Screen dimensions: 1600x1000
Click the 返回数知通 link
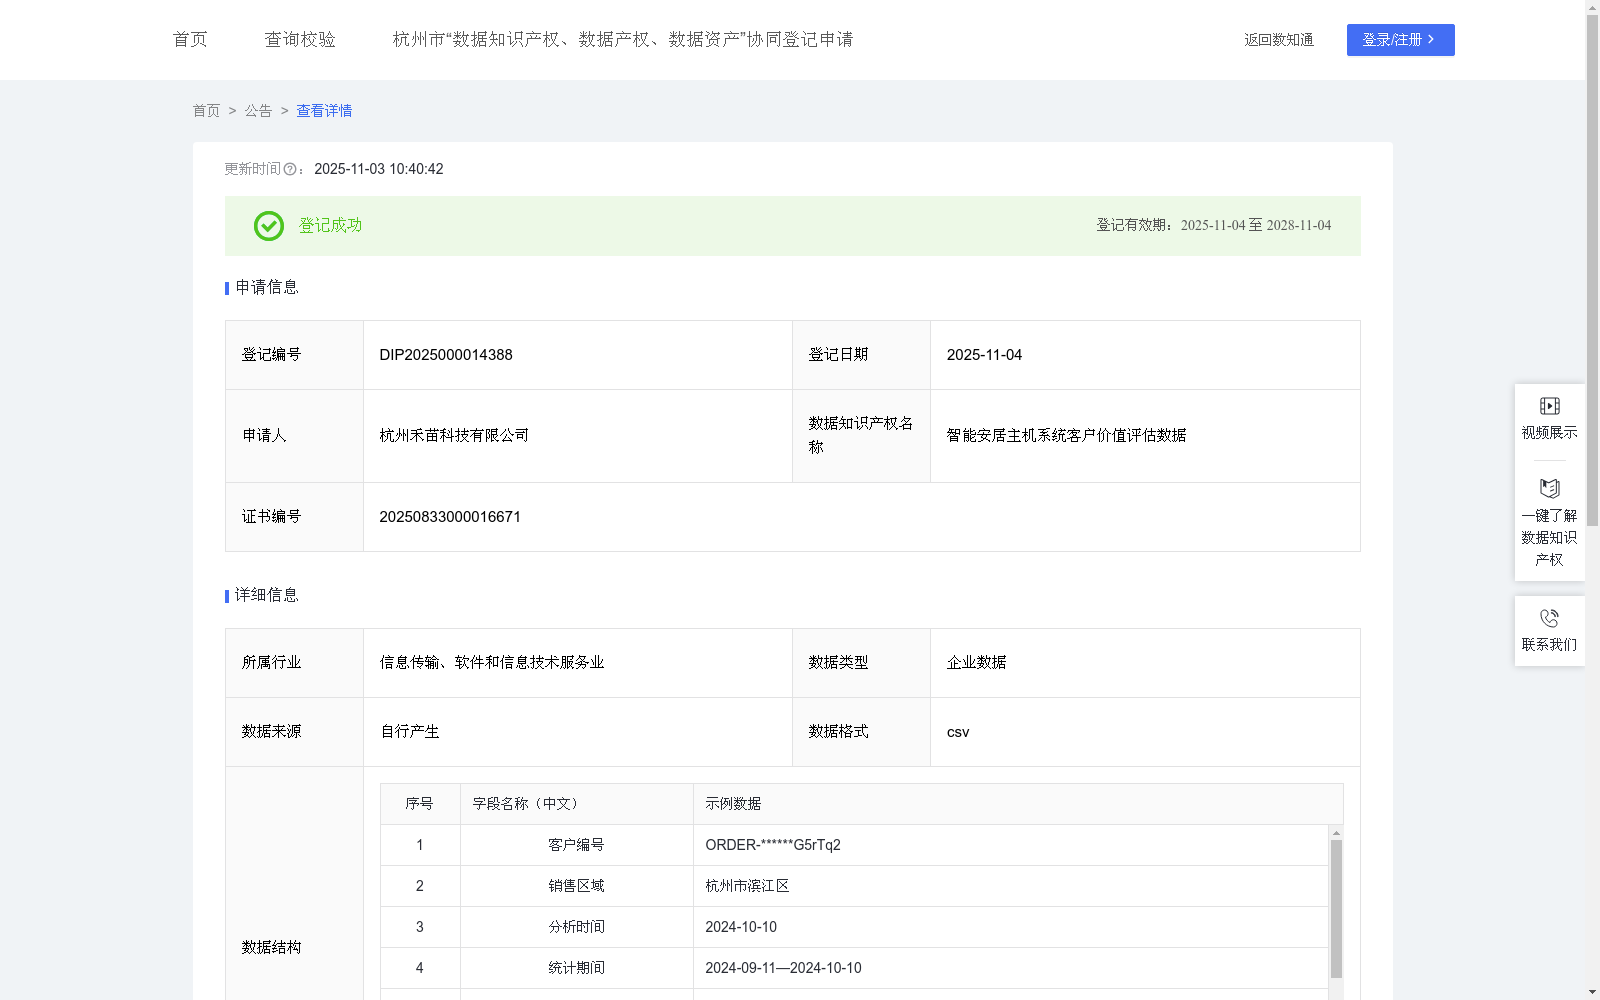1279,40
